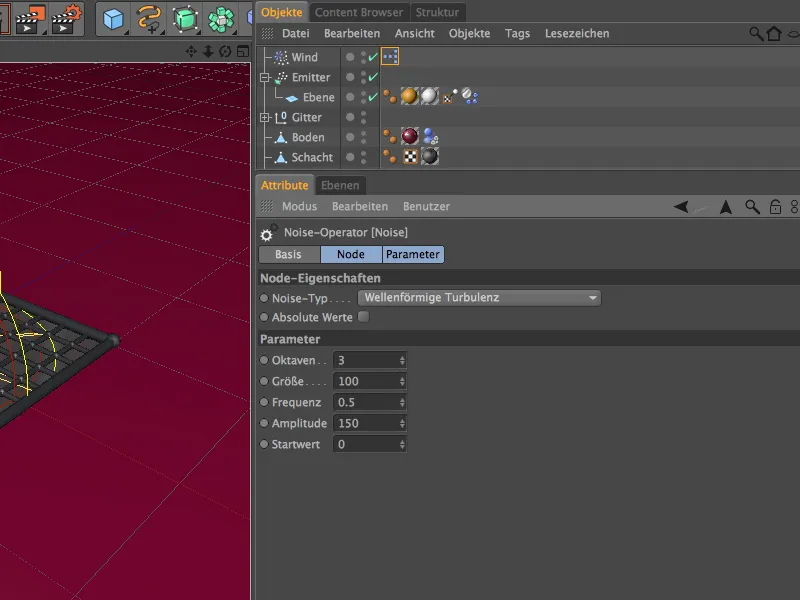Select the dark sphere material tag on Schacht
800x600 pixels.
tap(430, 156)
